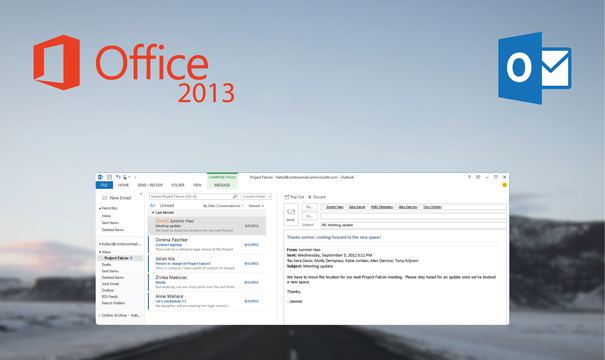Open the Junk Email folder
Viewport: 605px width, 360px height.
click(110, 284)
